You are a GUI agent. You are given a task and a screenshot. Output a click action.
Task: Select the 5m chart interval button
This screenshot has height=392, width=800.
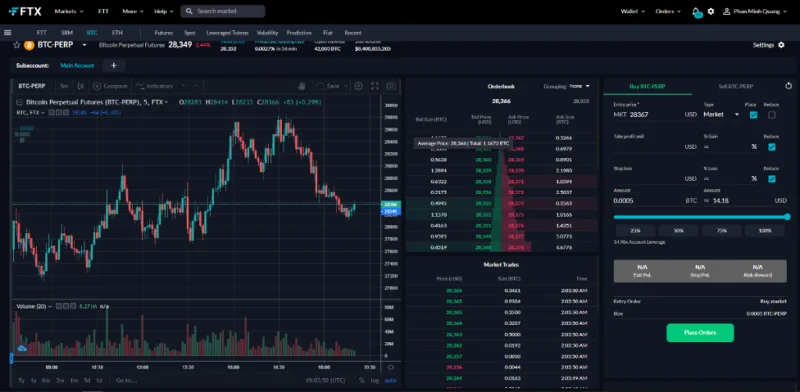pos(64,86)
